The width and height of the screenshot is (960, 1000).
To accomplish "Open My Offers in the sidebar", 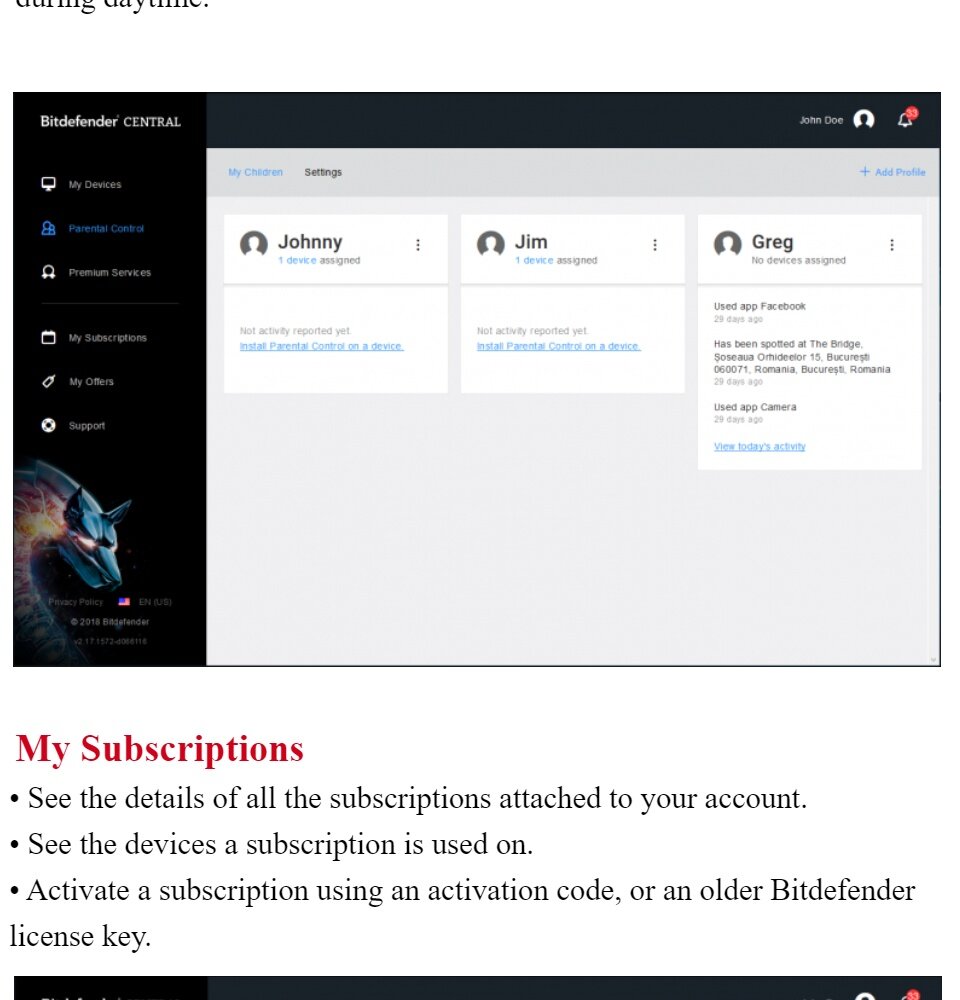I will pyautogui.click(x=91, y=381).
